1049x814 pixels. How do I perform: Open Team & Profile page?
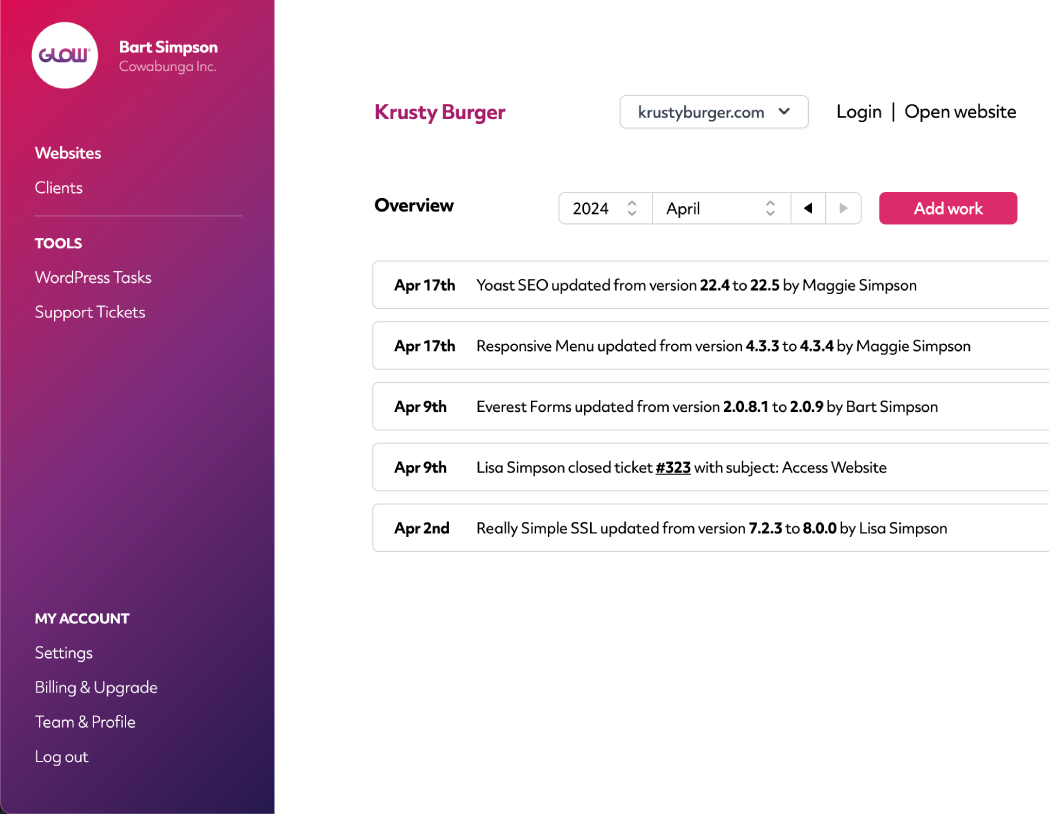(x=85, y=722)
